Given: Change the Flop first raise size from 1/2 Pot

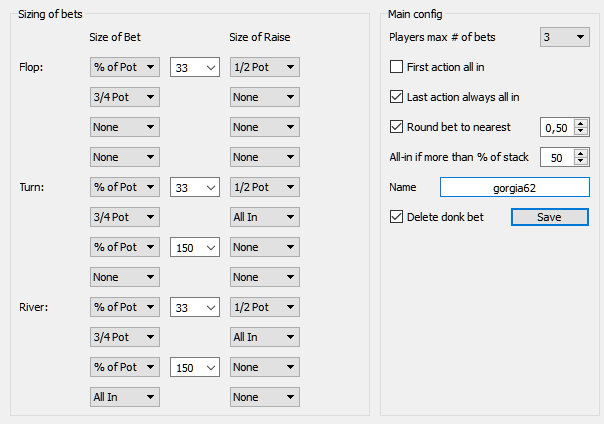Looking at the screenshot, I should 265,67.
